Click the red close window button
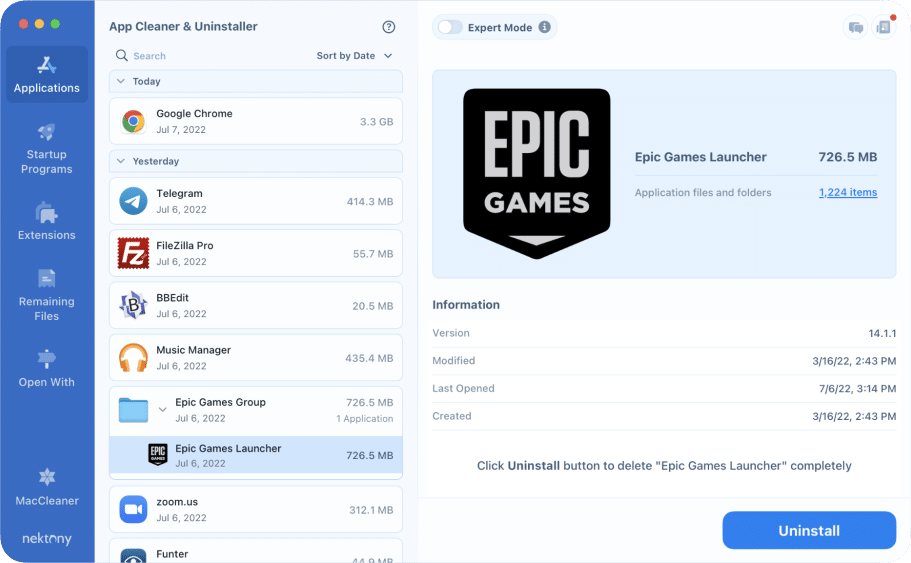The width and height of the screenshot is (911, 563). click(23, 24)
